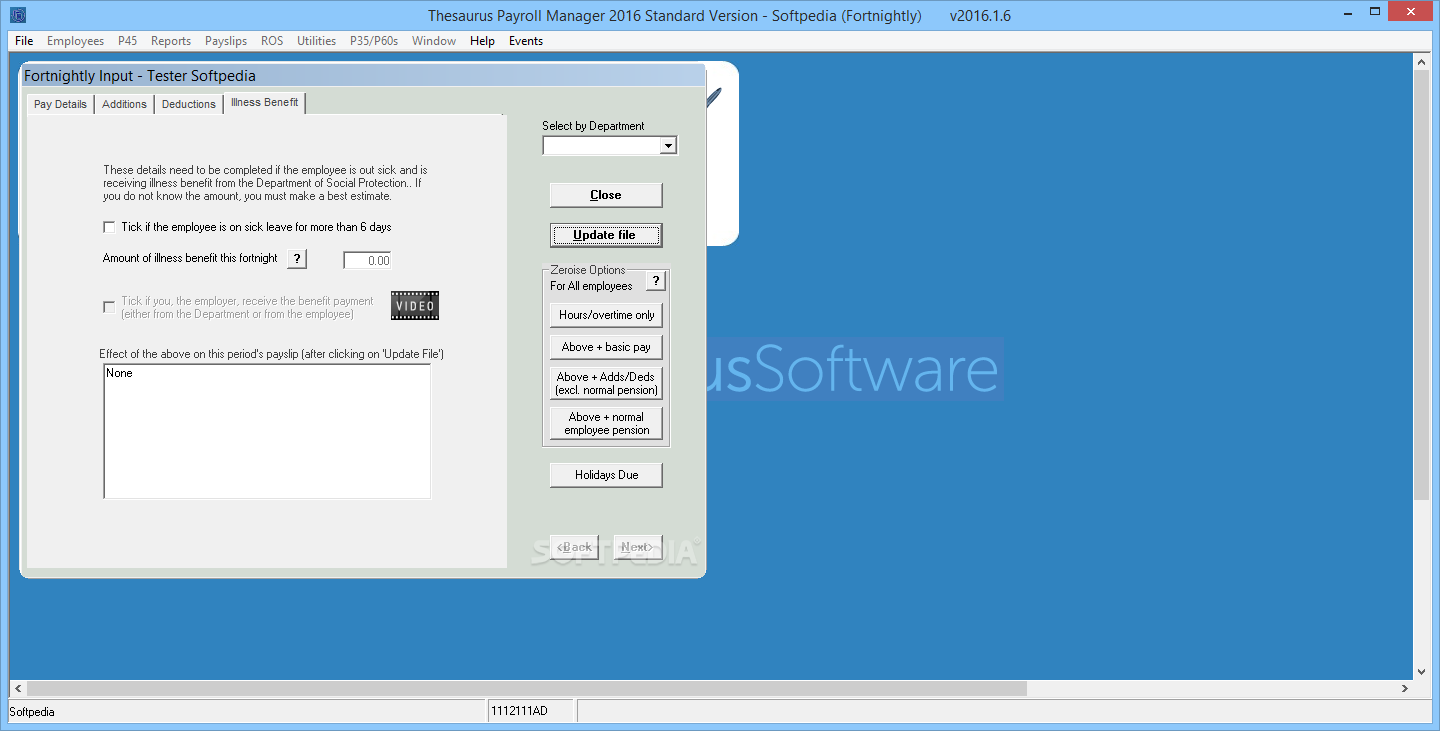Go to next employee with Next
Viewport: 1440px width, 731px height.
tap(637, 547)
